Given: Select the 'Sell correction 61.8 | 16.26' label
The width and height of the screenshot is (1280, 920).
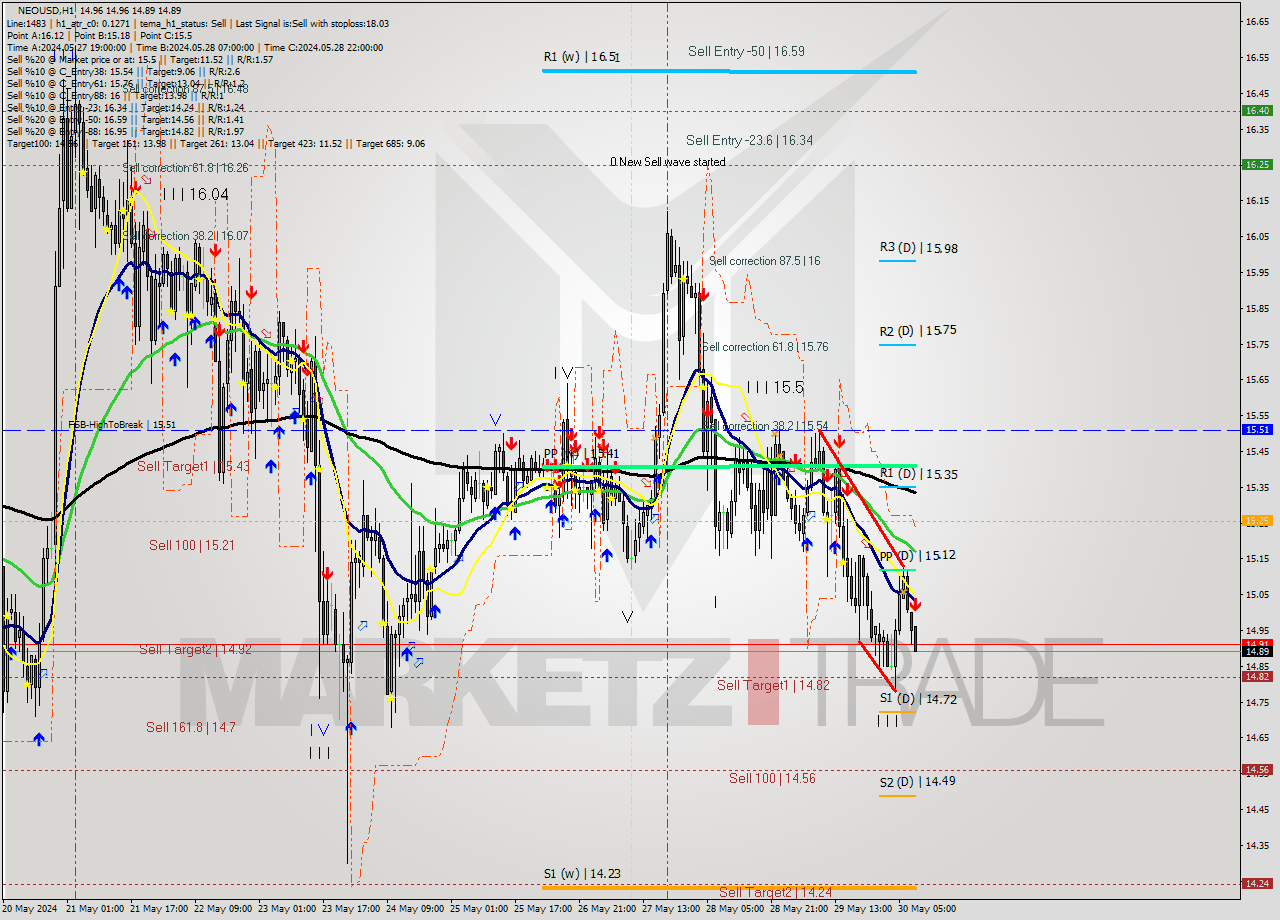Looking at the screenshot, I should click(x=186, y=168).
